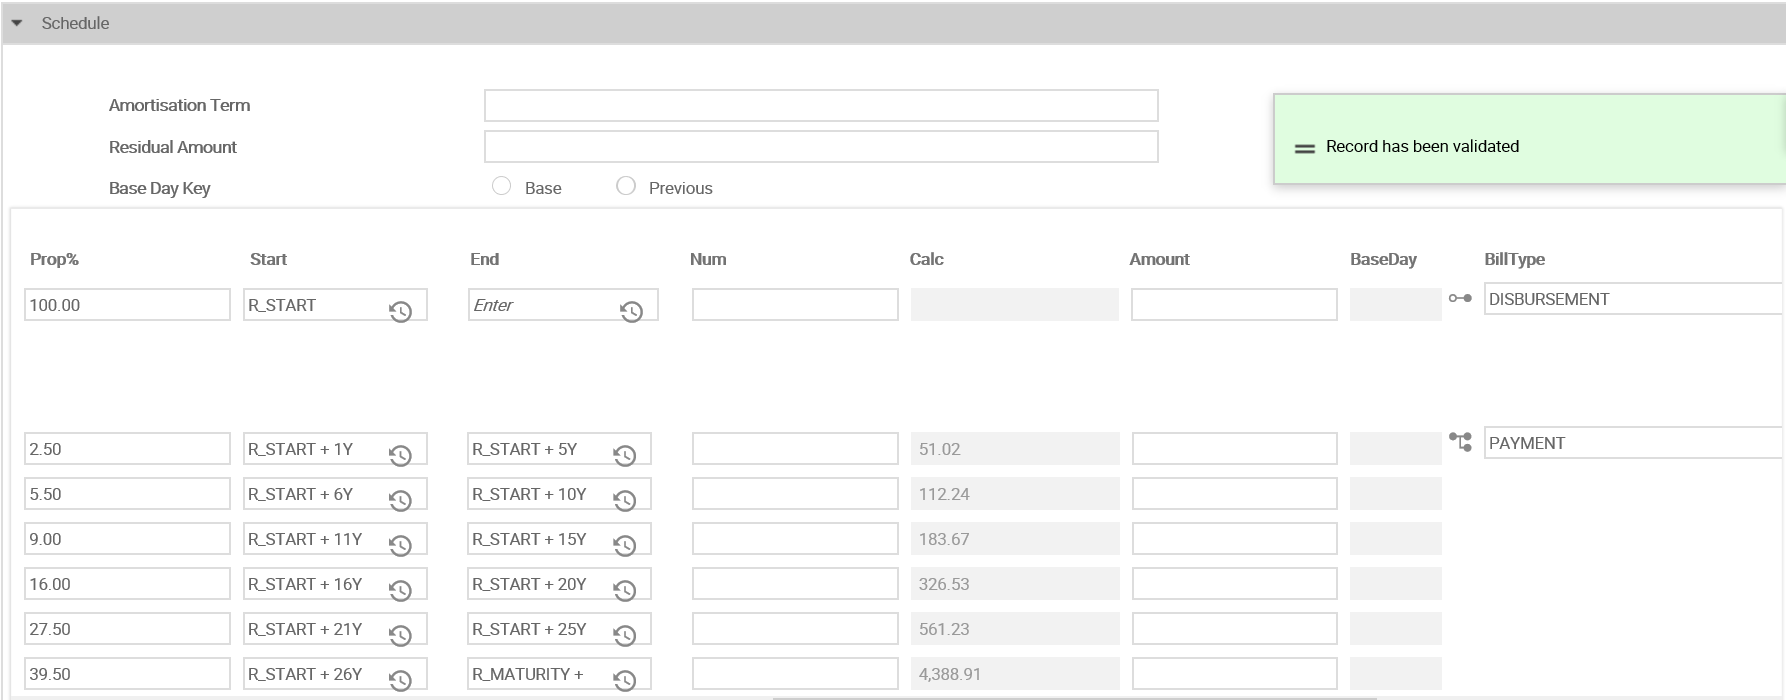Click history icon beside R_START + 1Y

pos(400,456)
